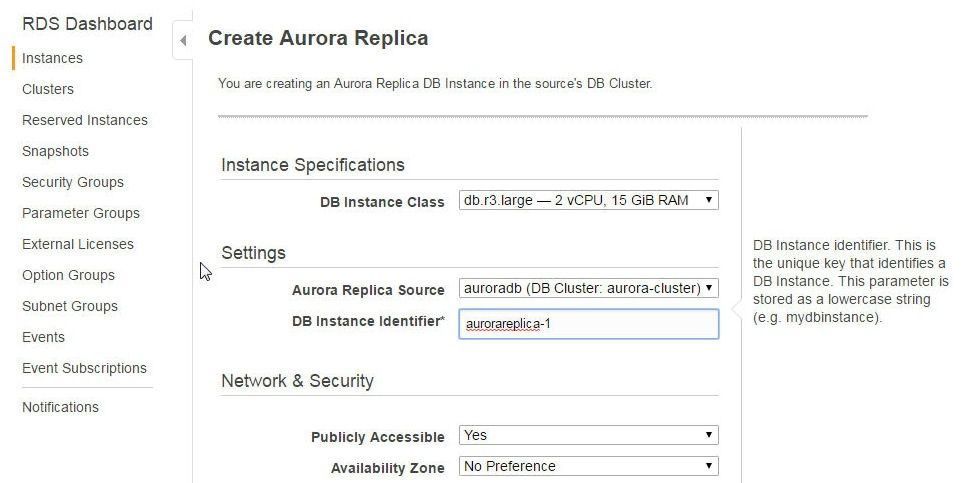967x483 pixels.
Task: Navigate to Option Groups
Action: point(68,275)
